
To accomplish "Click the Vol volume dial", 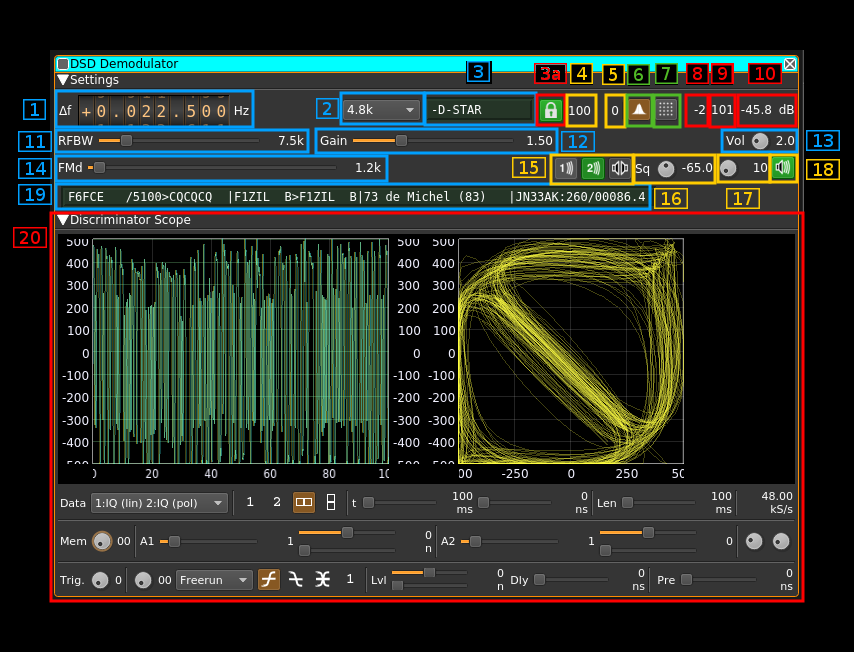I will 760,142.
